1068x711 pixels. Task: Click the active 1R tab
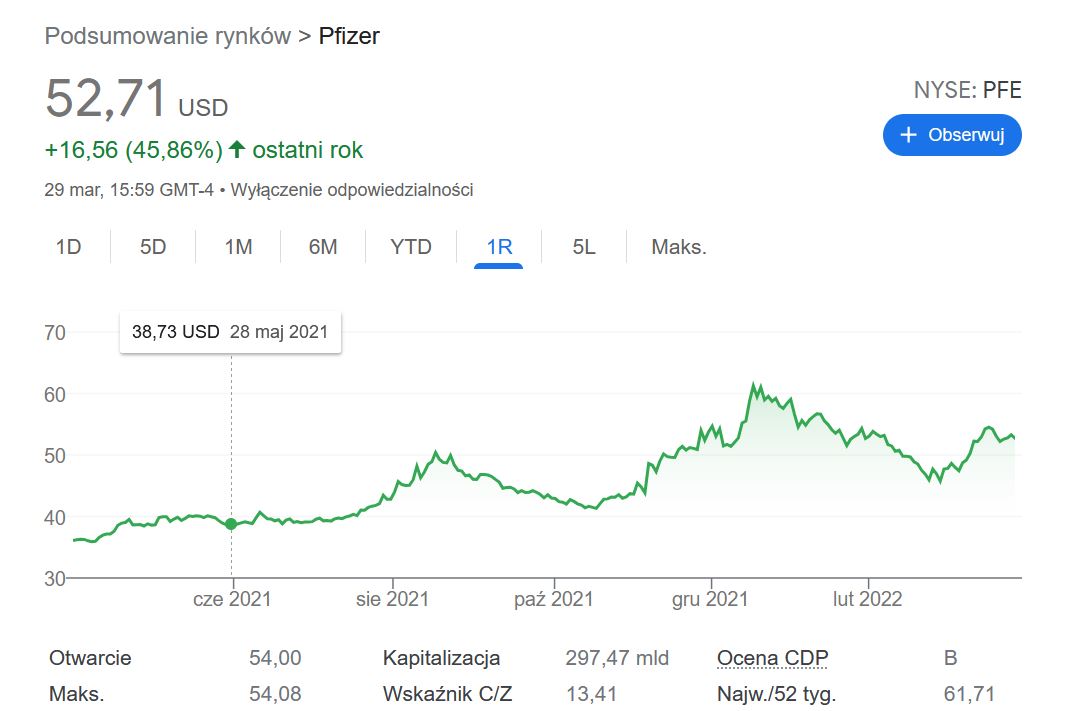coord(499,247)
